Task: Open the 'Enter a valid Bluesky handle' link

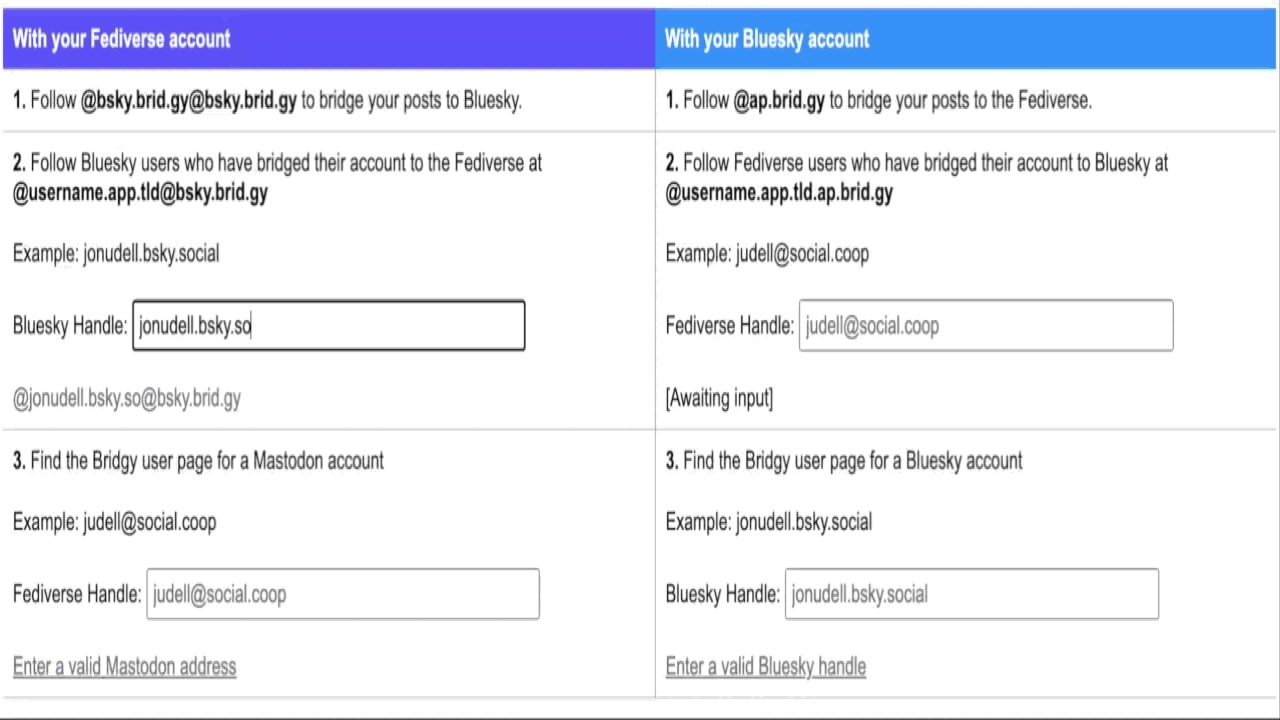Action: coord(766,667)
